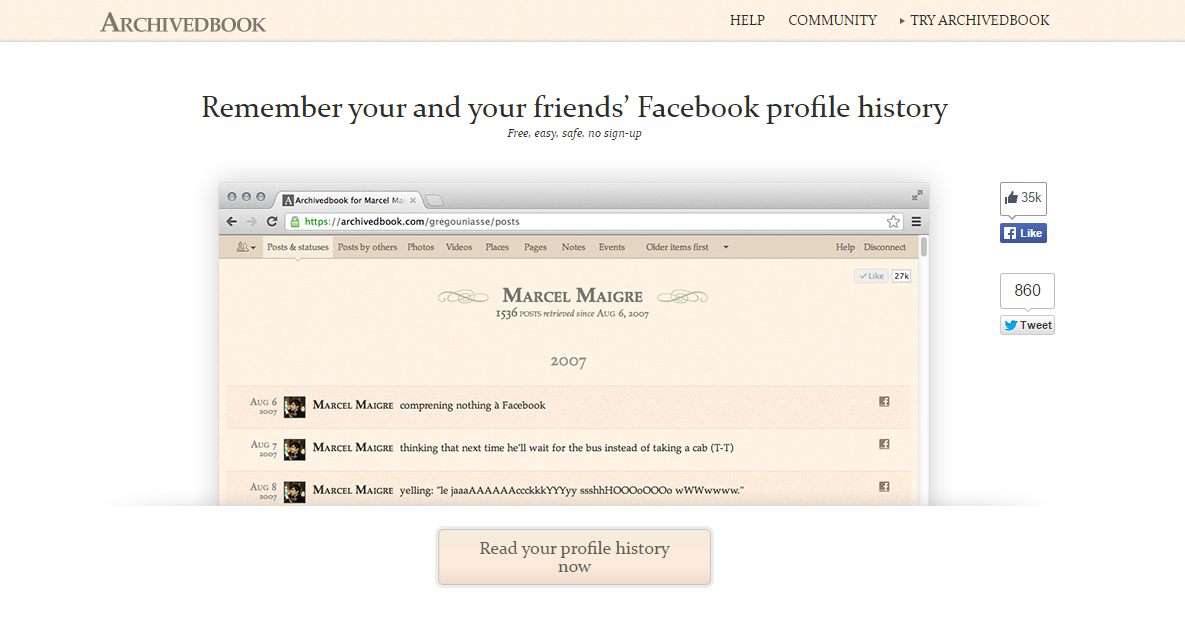
Task: Click Facebook icon on Aug 7 post
Action: coord(884,444)
